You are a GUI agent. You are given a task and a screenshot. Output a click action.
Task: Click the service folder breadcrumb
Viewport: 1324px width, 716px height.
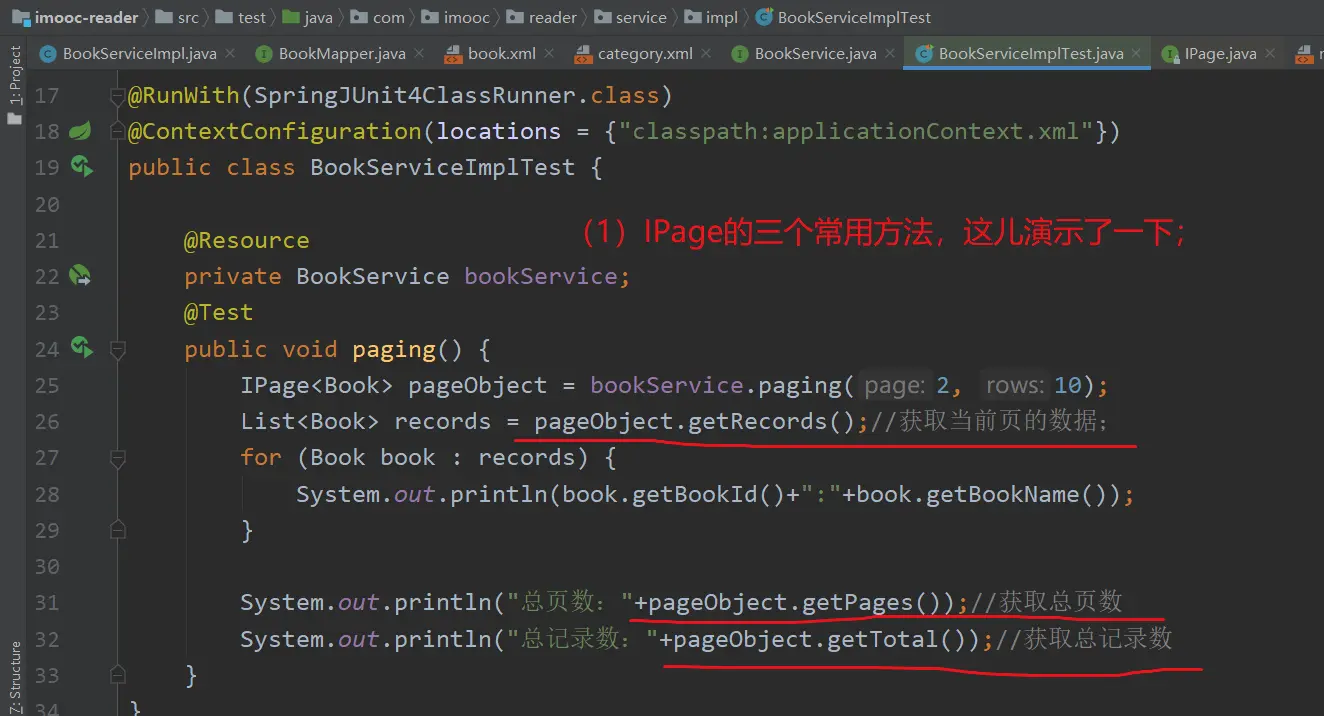[640, 17]
